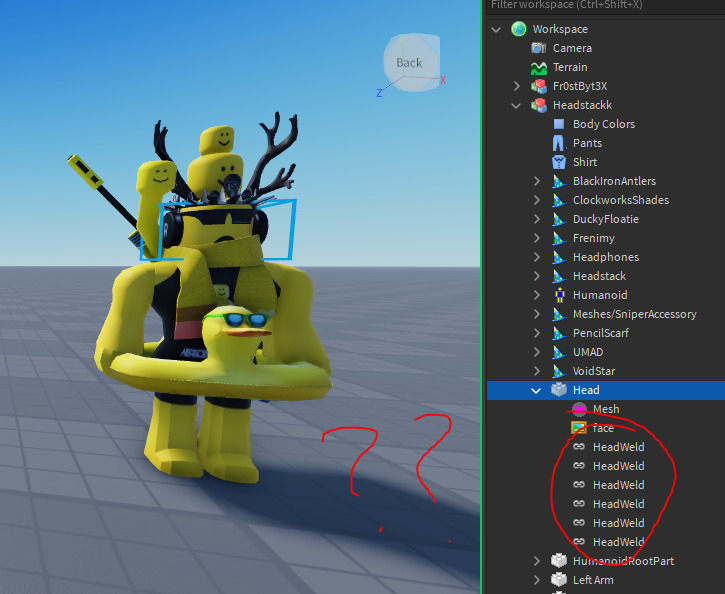Select the Headphones row label
Viewport: 725px width, 594px height.
[x=606, y=257]
